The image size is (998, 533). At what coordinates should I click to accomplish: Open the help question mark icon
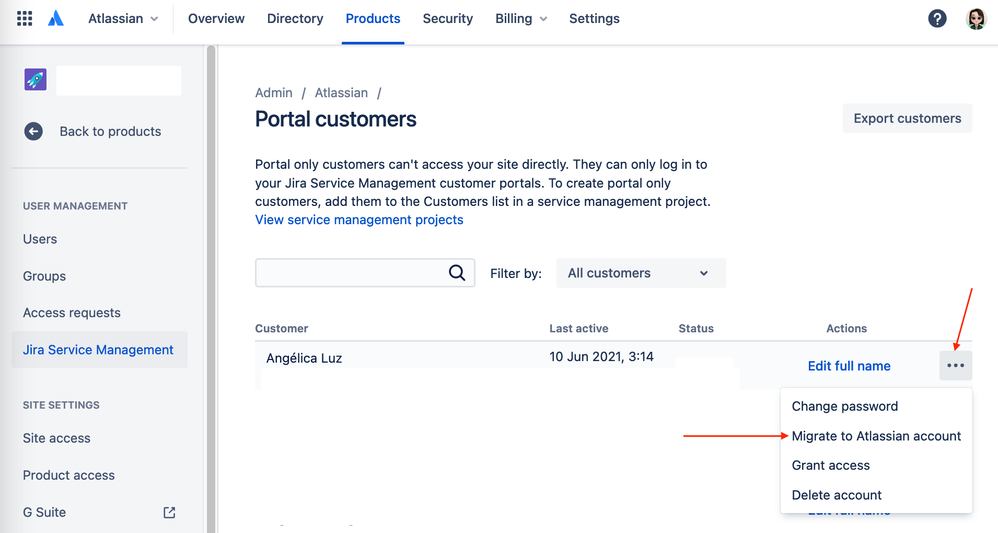coord(937,18)
